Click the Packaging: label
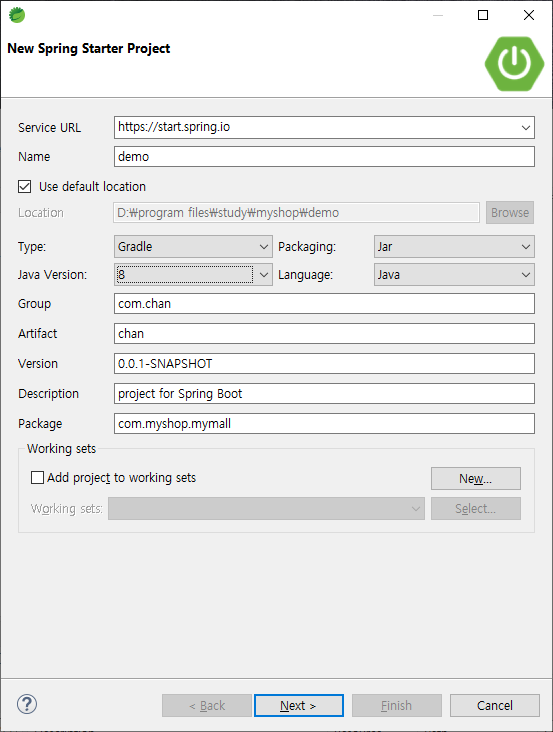Viewport: 553px width, 732px height. point(307,247)
